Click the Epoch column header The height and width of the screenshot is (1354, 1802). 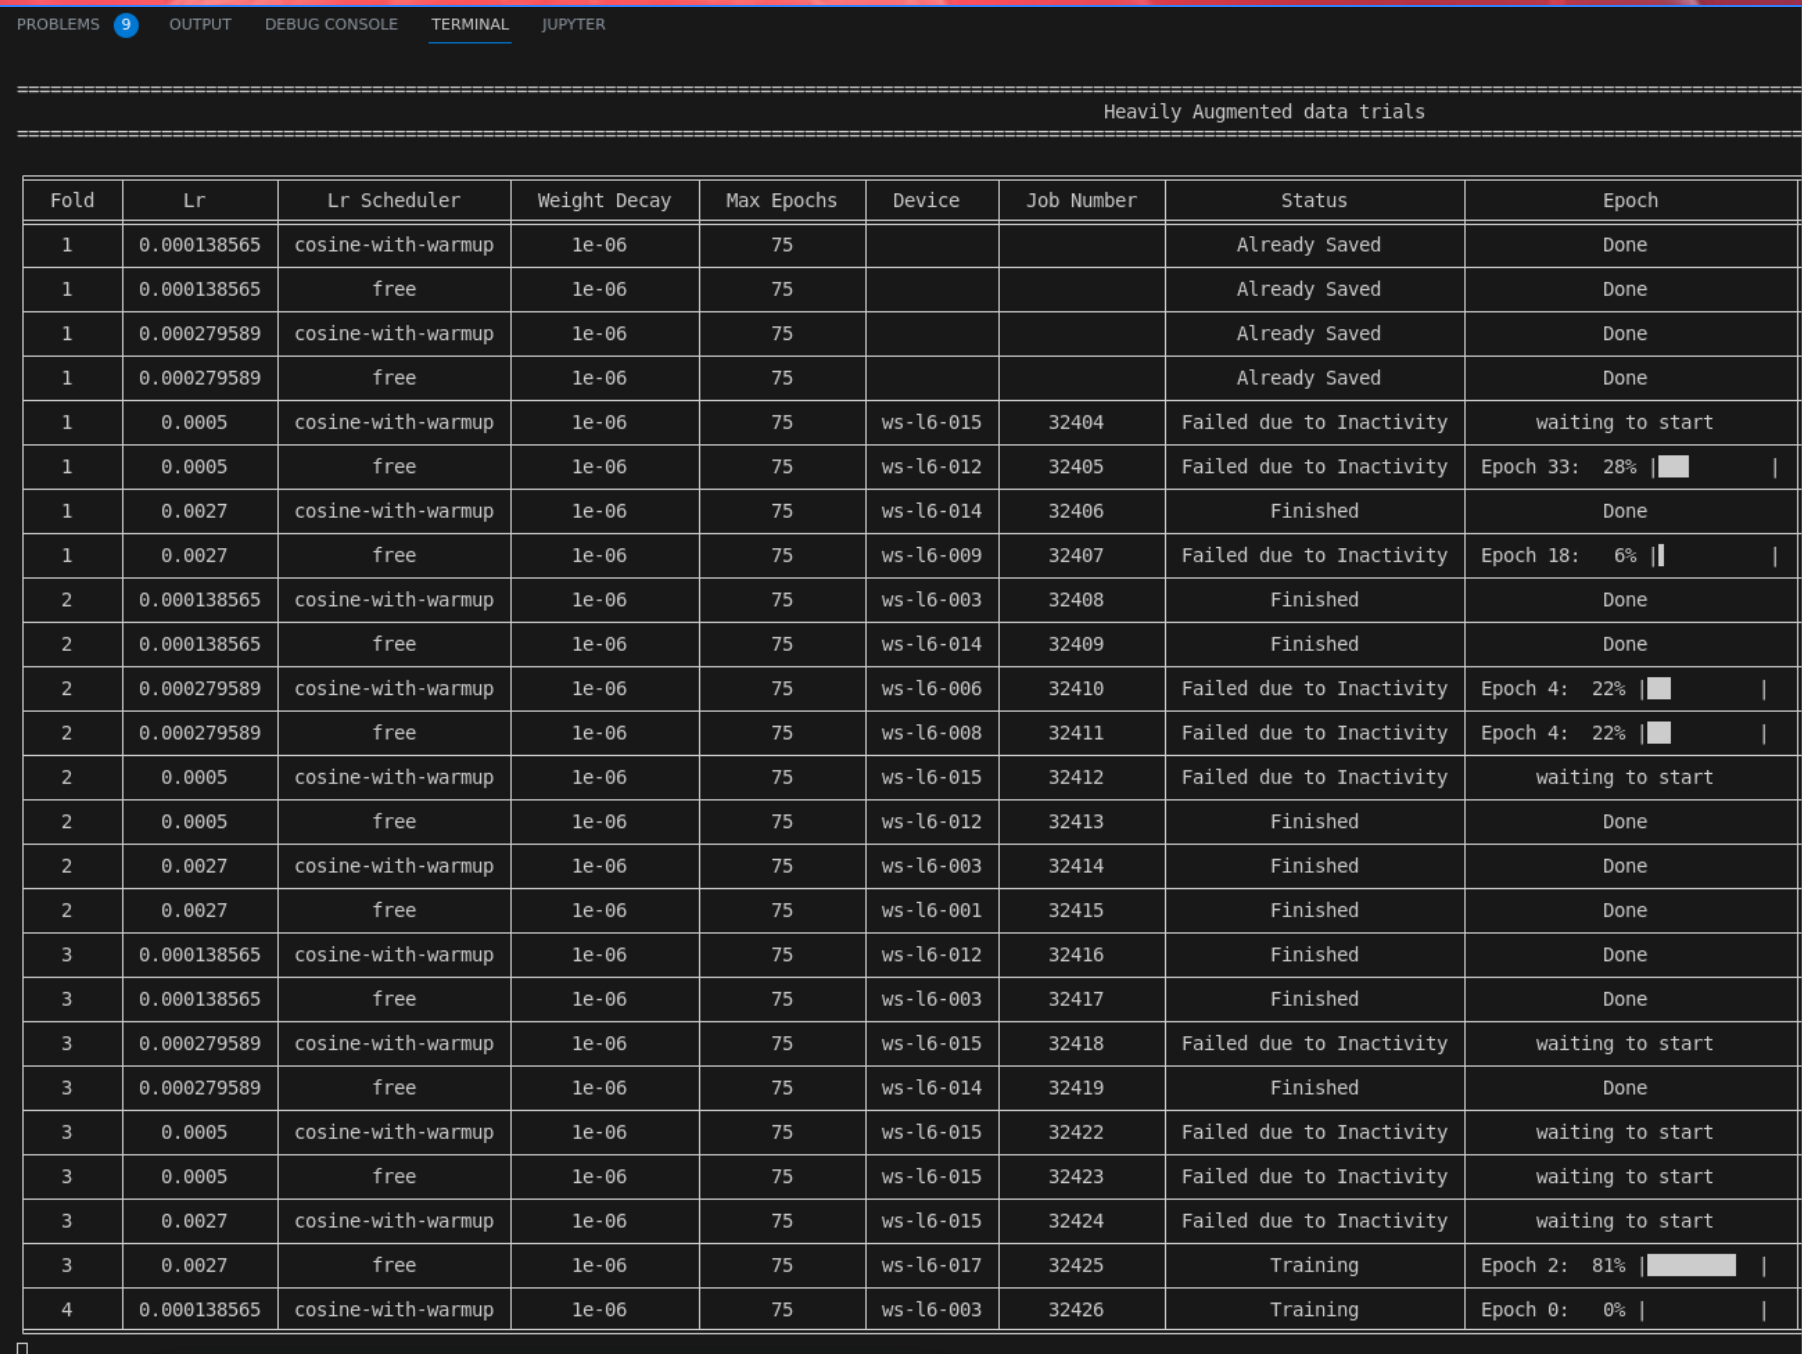pyautogui.click(x=1630, y=200)
